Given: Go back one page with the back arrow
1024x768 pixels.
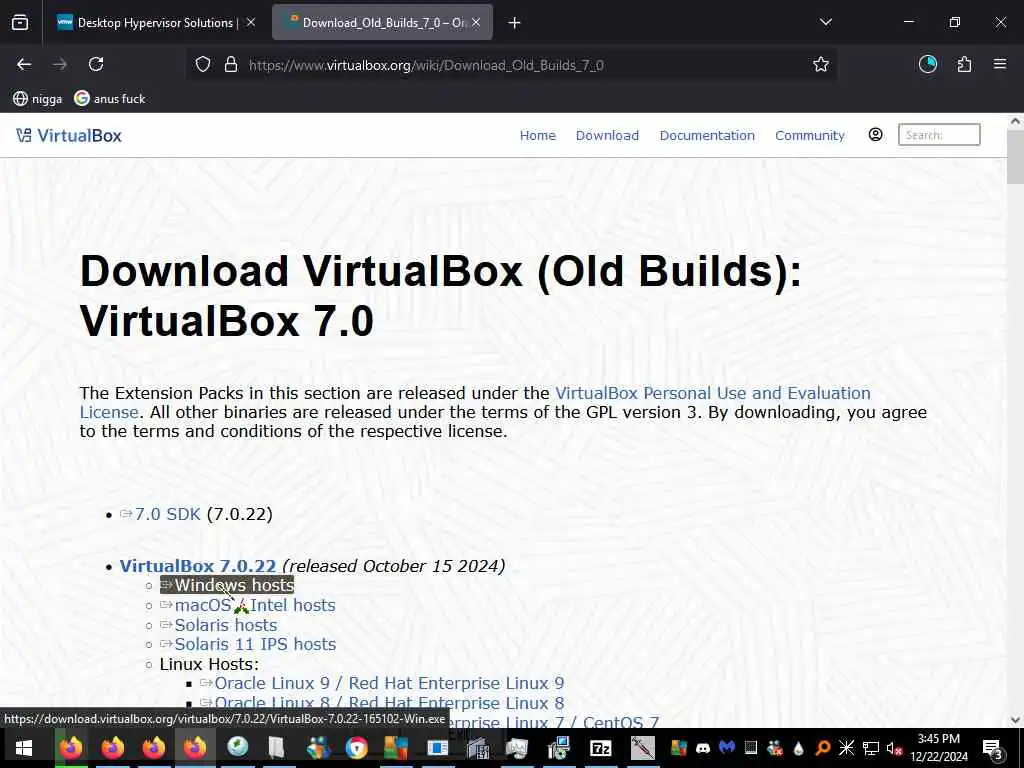Looking at the screenshot, I should (x=24, y=64).
